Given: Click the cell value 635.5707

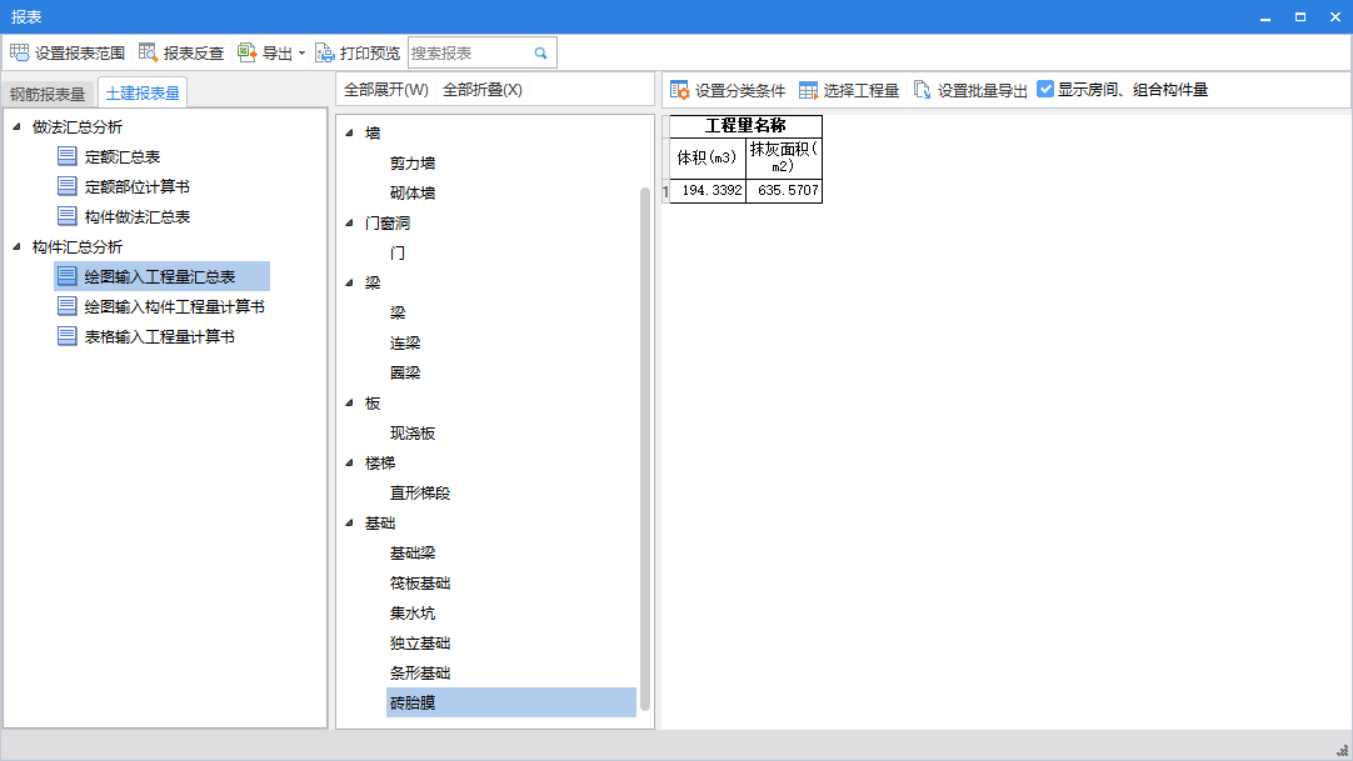Looking at the screenshot, I should click(784, 191).
